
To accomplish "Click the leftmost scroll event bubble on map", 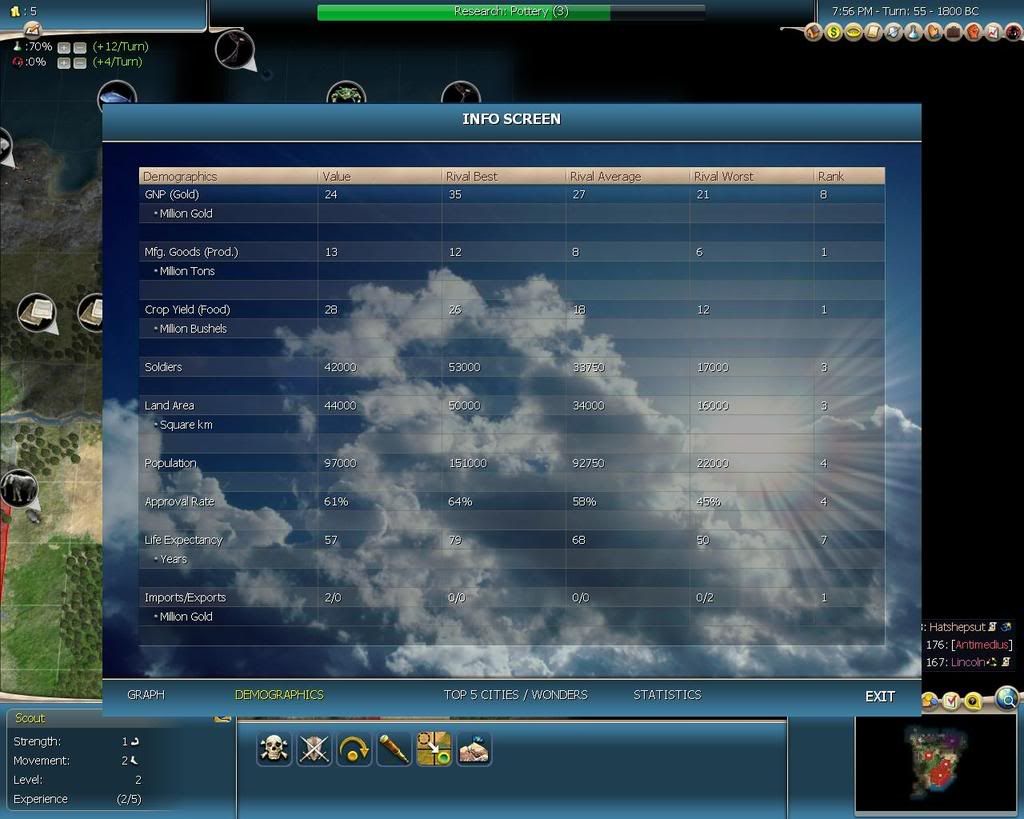I will [37, 313].
